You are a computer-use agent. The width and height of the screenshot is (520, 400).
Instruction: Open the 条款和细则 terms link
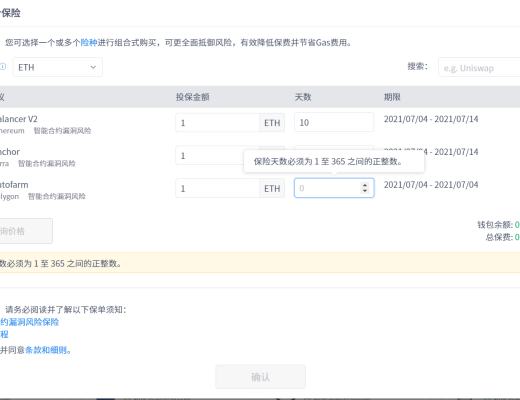click(x=46, y=350)
